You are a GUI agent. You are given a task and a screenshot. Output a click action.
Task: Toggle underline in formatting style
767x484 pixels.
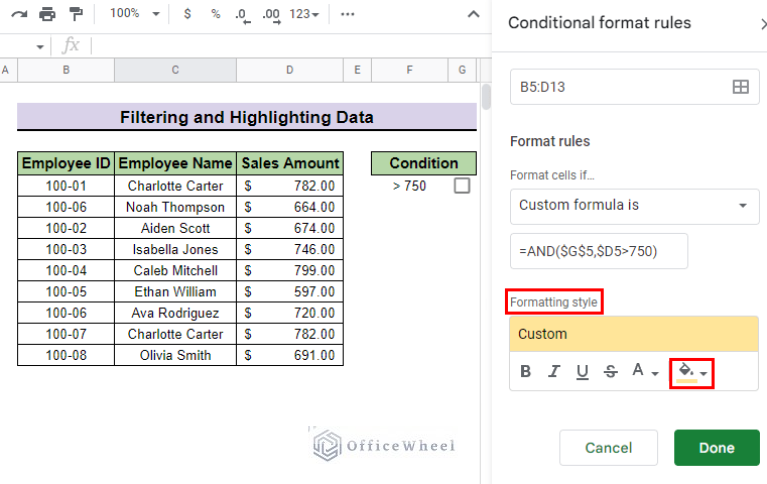(x=582, y=372)
